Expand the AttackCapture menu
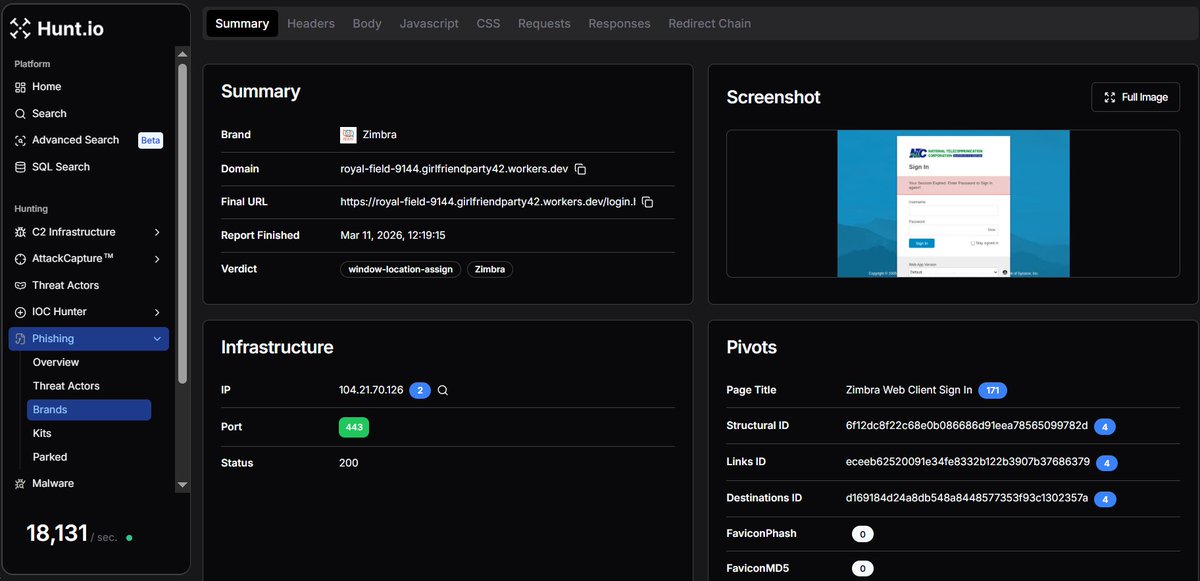The height and width of the screenshot is (581, 1200). tap(157, 259)
